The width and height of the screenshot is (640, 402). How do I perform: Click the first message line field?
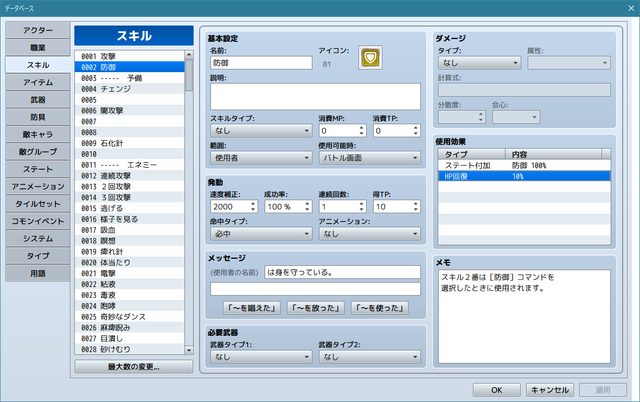[342, 272]
